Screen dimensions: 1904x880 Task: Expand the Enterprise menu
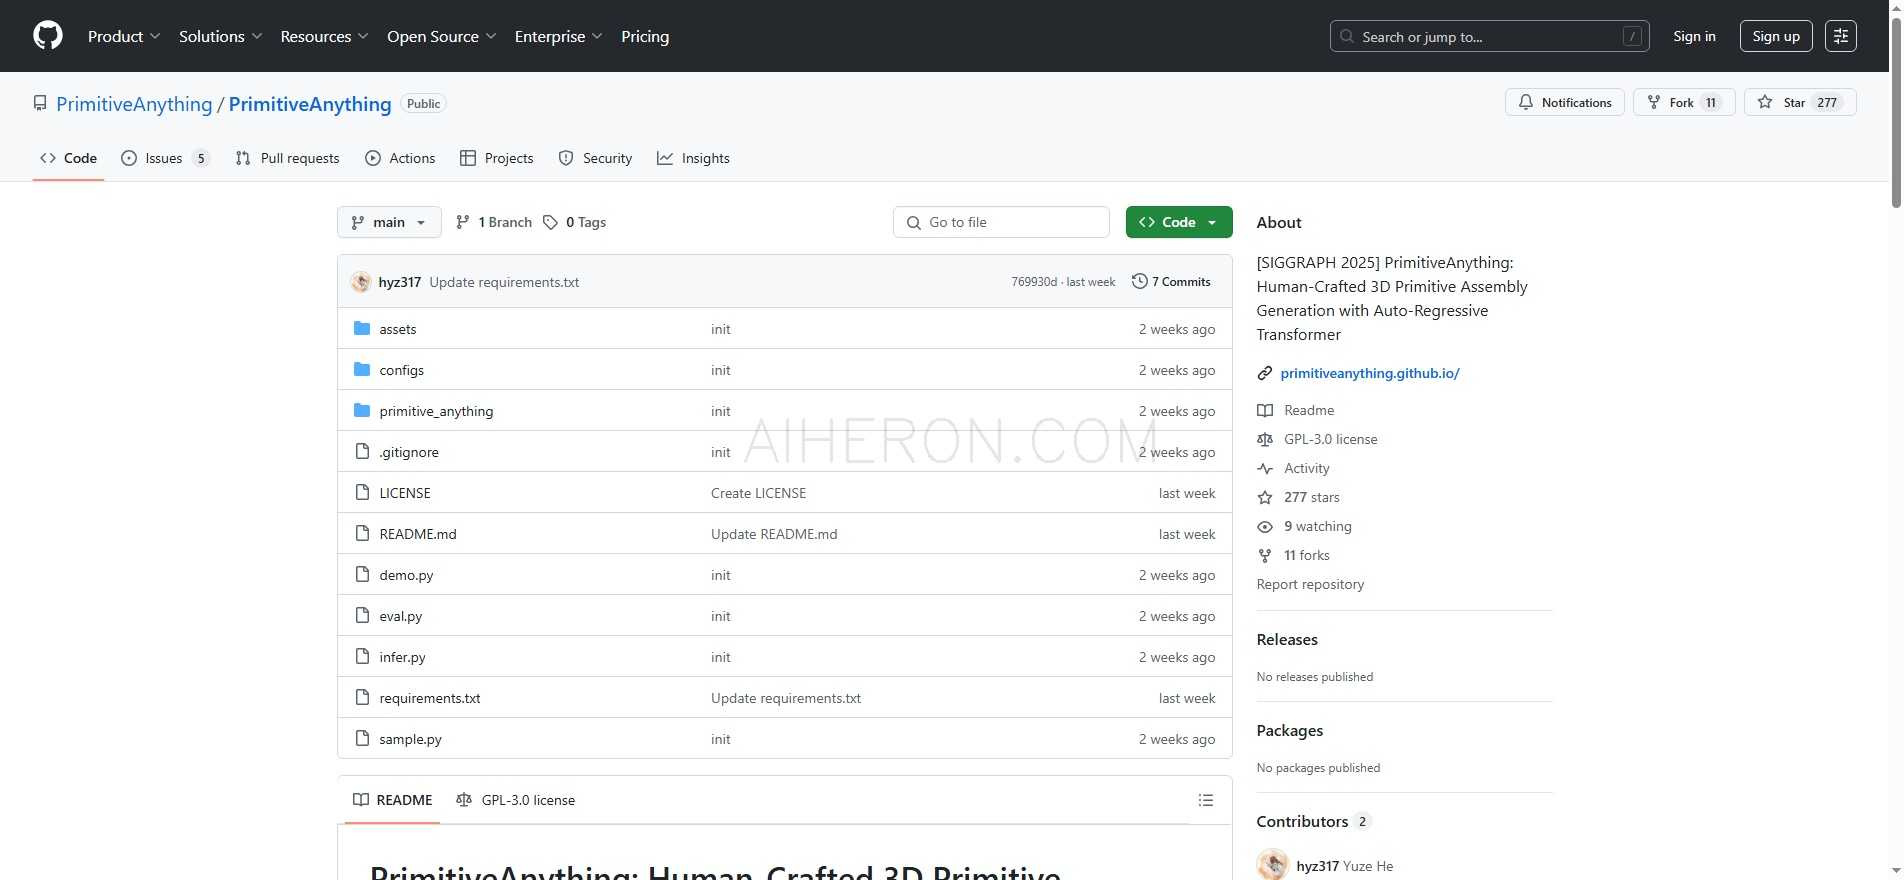[558, 36]
